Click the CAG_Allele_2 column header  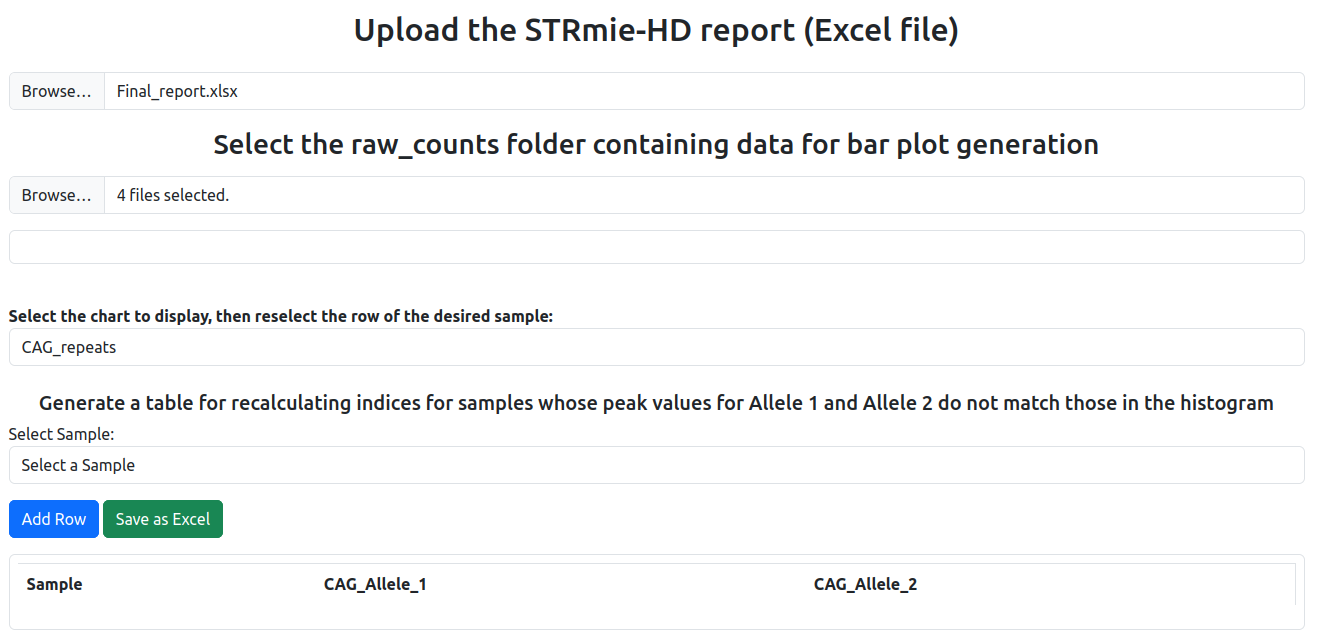point(866,584)
